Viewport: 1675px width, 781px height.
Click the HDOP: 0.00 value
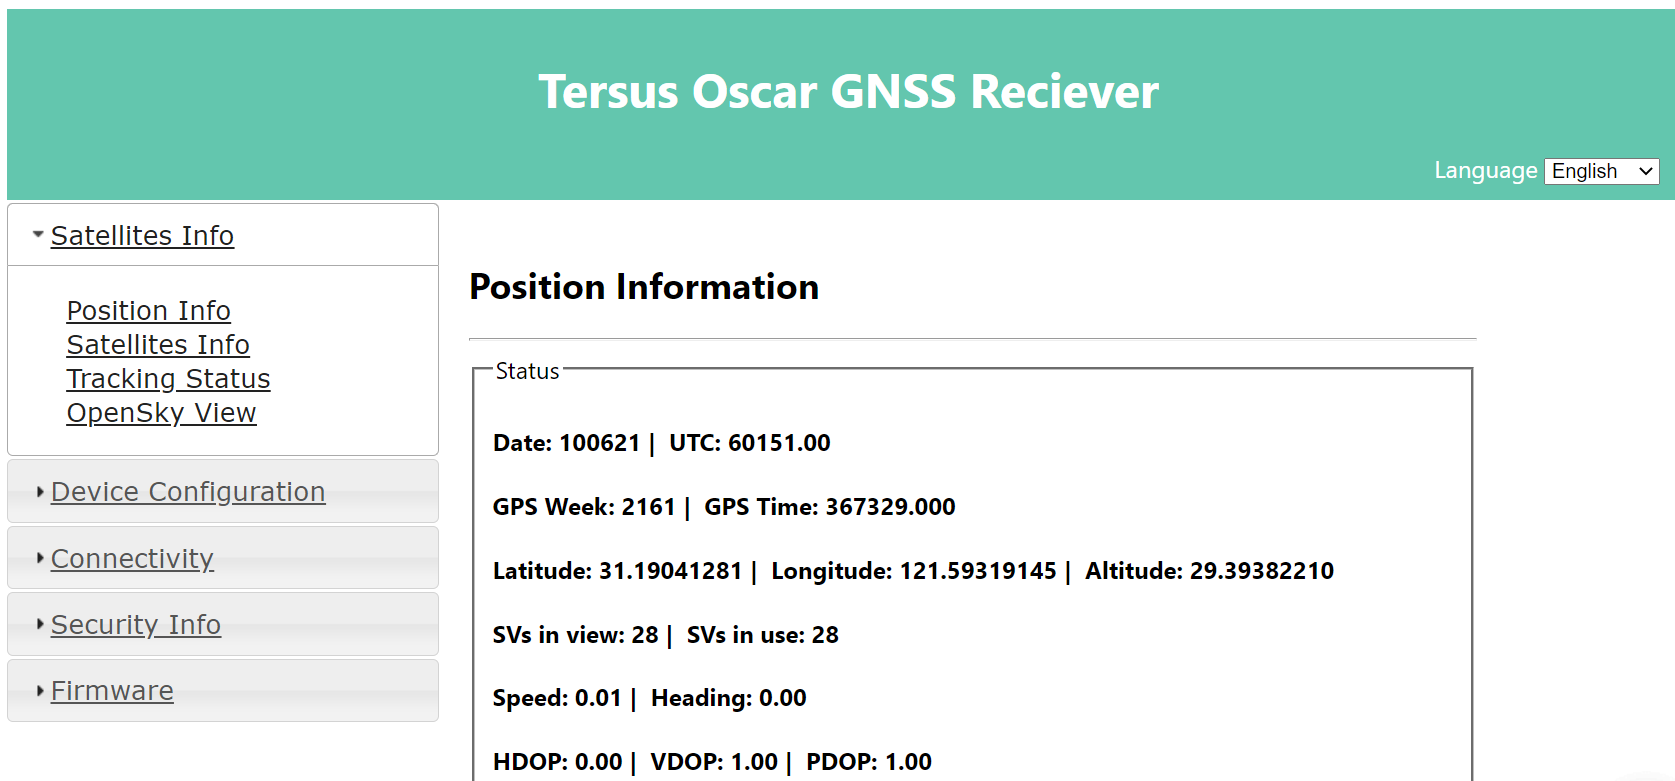[x=557, y=762]
